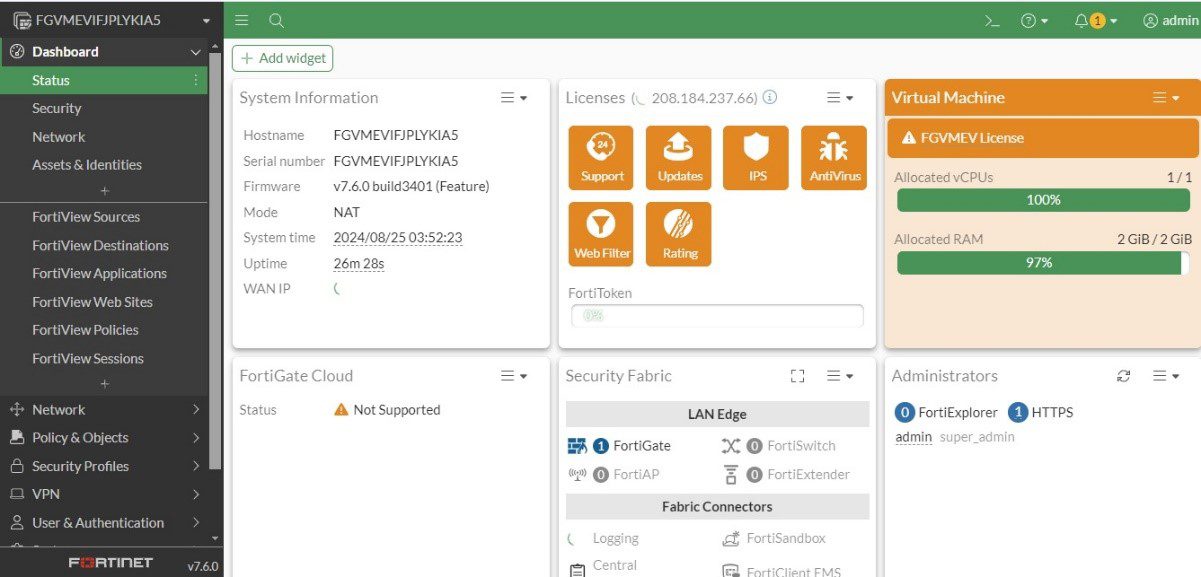Image resolution: width=1201 pixels, height=577 pixels.
Task: Click the Allocated RAM progress bar
Action: [x=1043, y=263]
